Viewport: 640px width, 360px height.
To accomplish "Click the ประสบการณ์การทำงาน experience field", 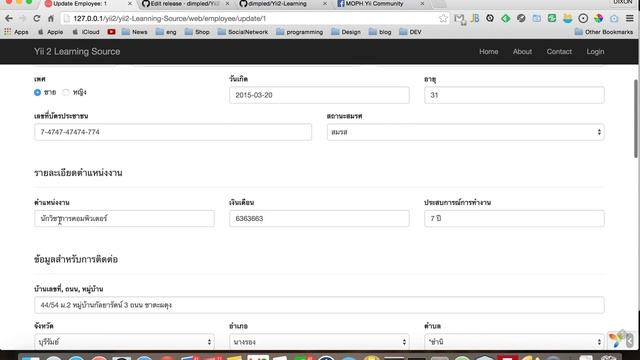I will (514, 219).
